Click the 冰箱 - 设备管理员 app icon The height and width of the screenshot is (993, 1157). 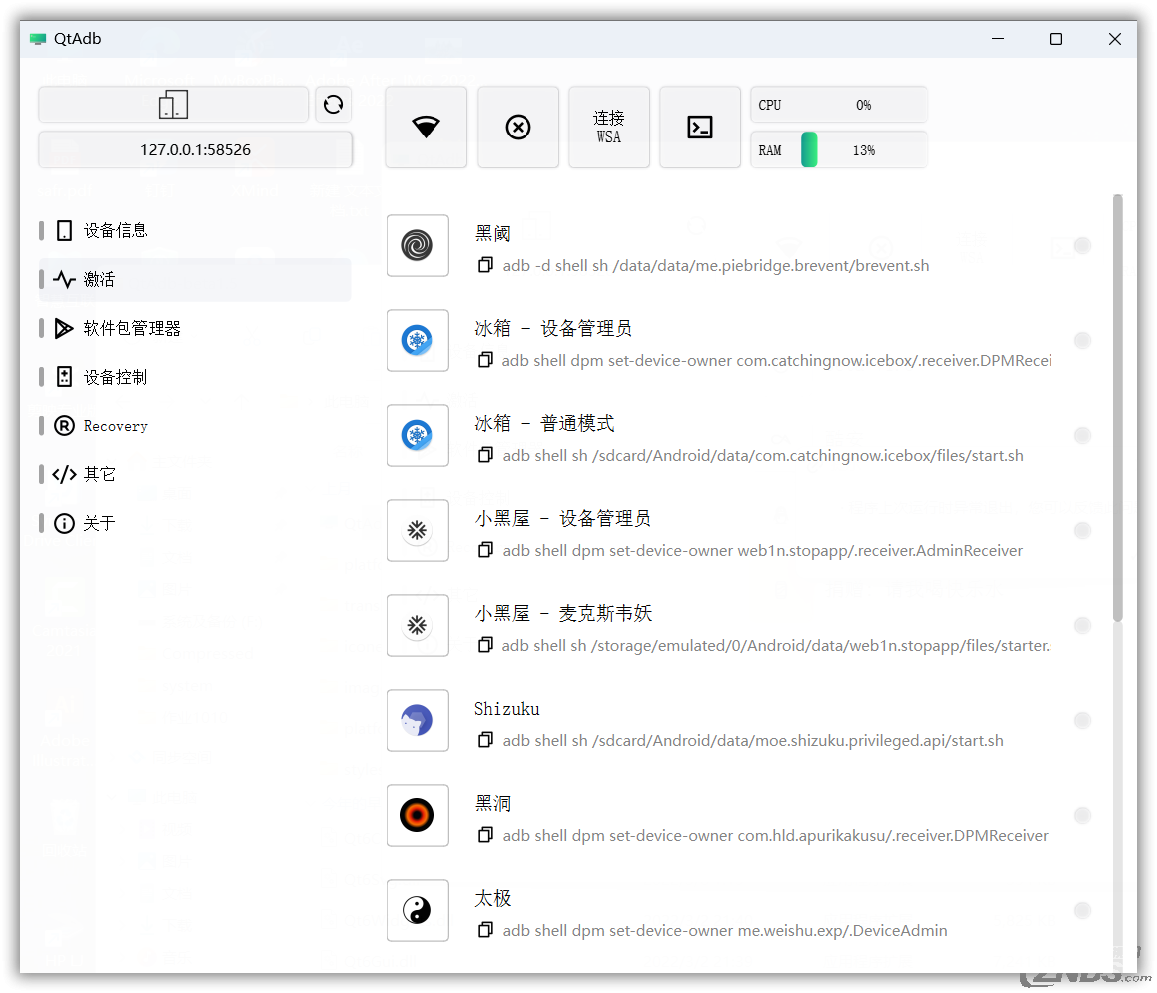(418, 341)
